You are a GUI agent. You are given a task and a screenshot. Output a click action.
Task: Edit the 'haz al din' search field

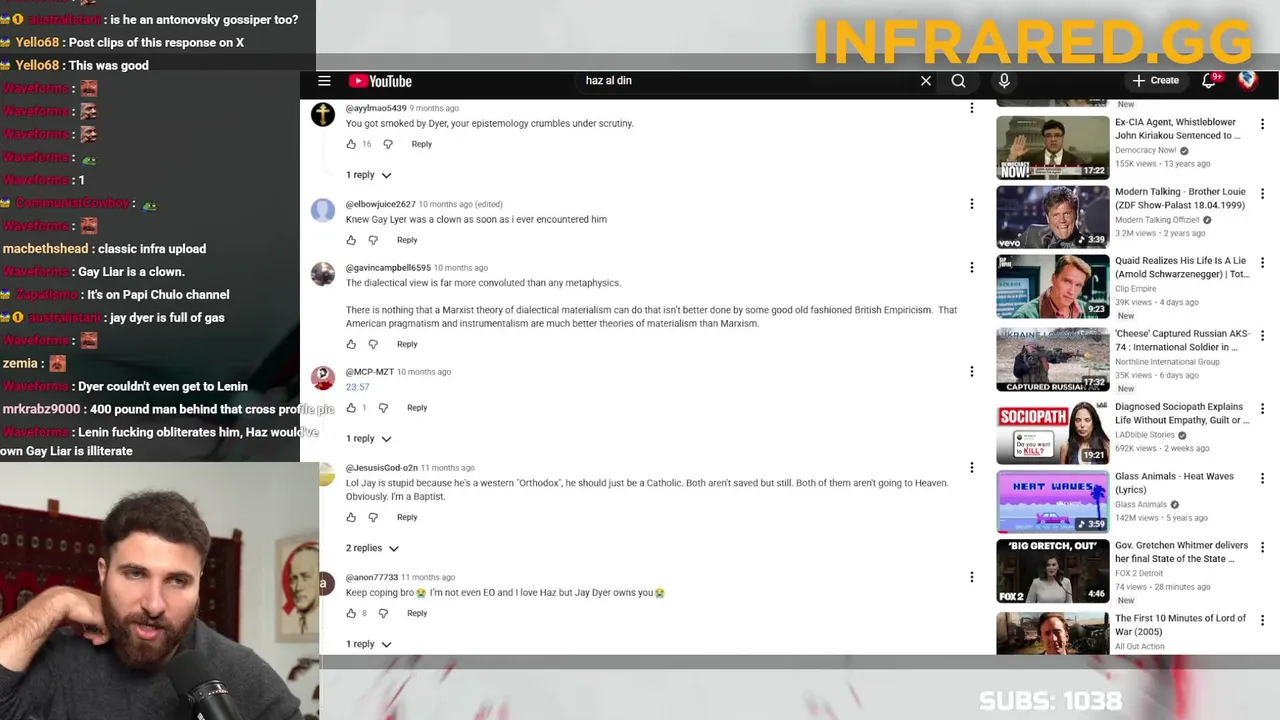745,81
